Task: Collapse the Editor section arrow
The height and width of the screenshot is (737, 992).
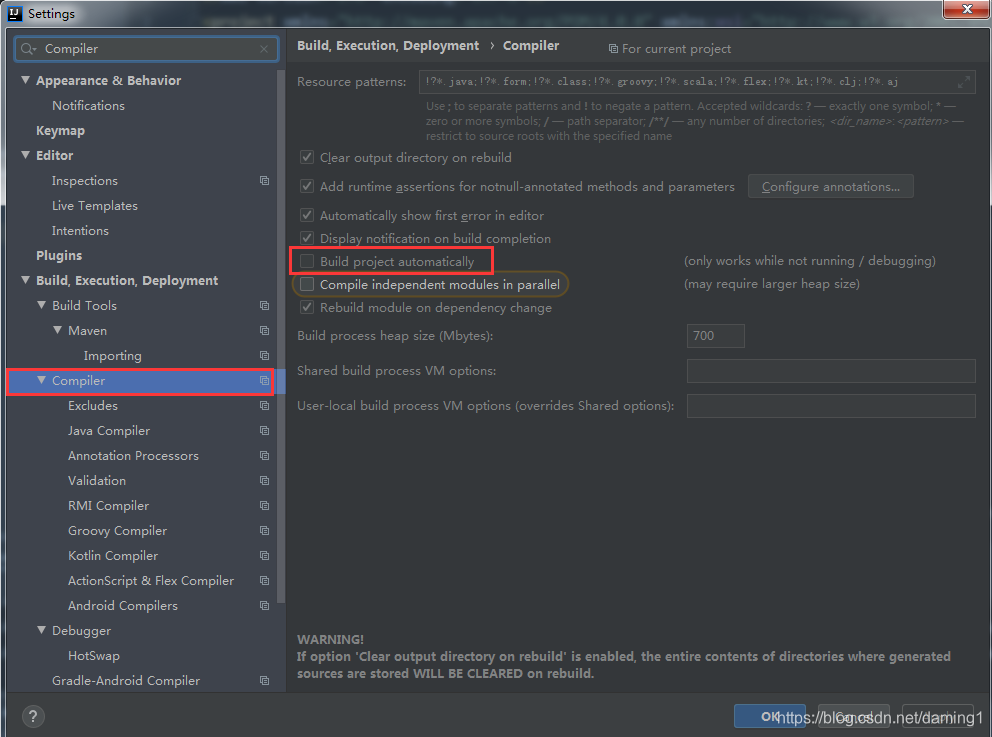Action: (25, 155)
